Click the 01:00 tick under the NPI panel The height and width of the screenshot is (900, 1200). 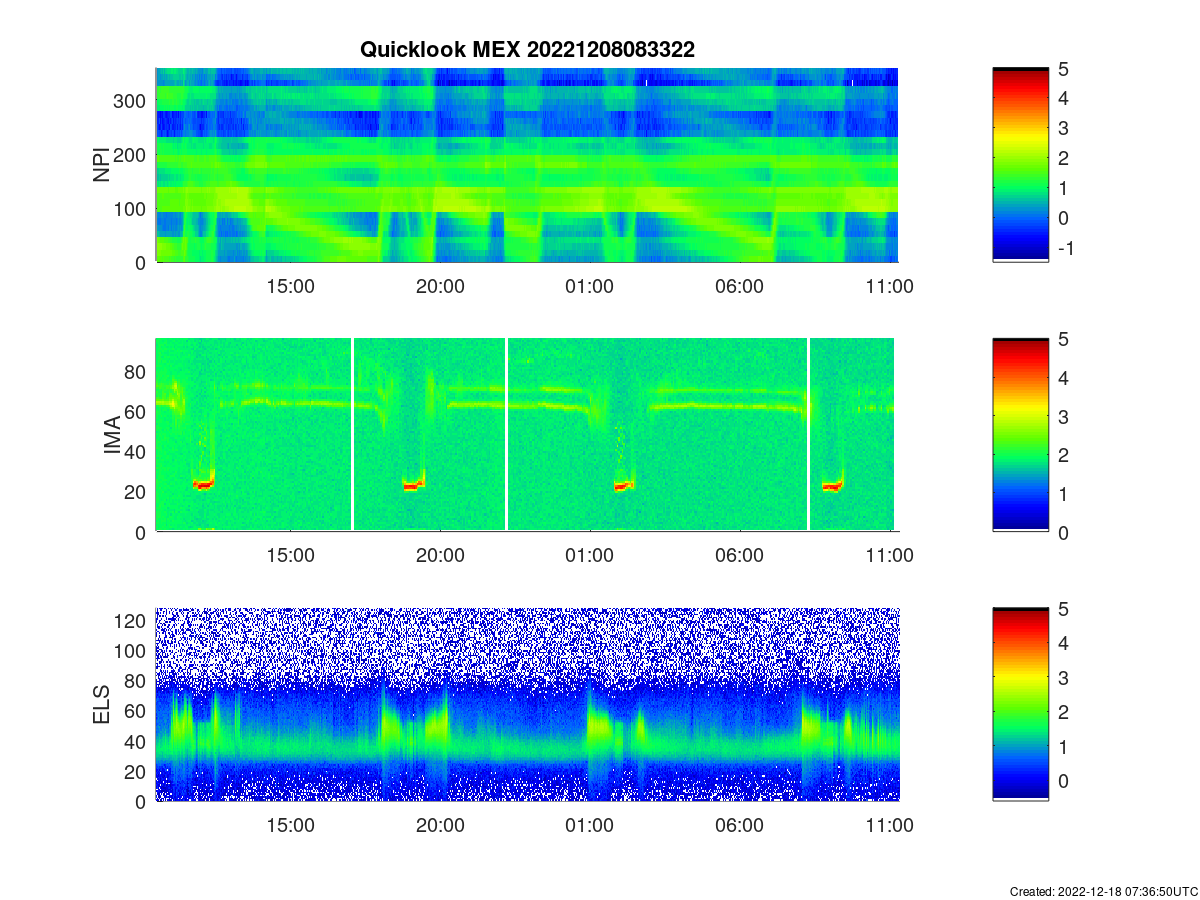(589, 286)
